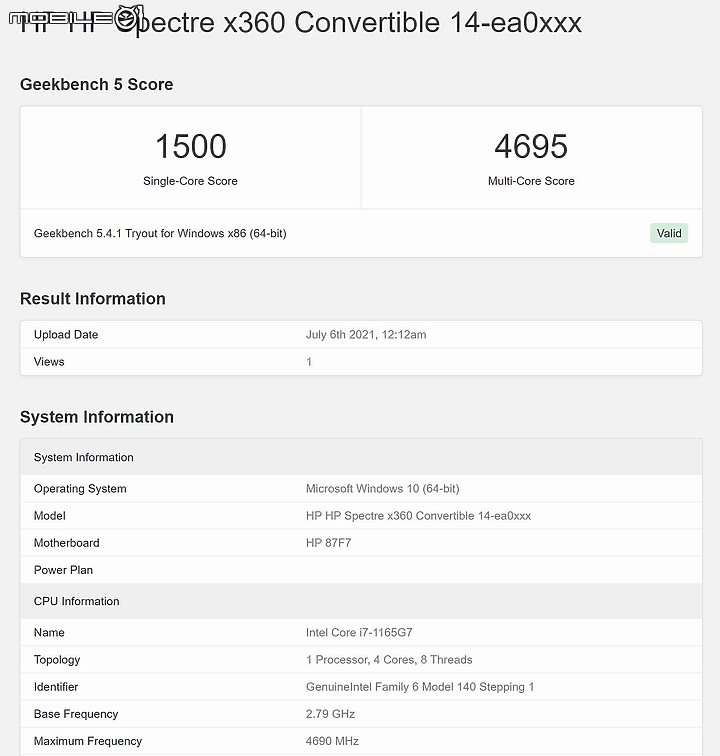
Task: Select the multi-core score 4695
Action: pyautogui.click(x=531, y=146)
